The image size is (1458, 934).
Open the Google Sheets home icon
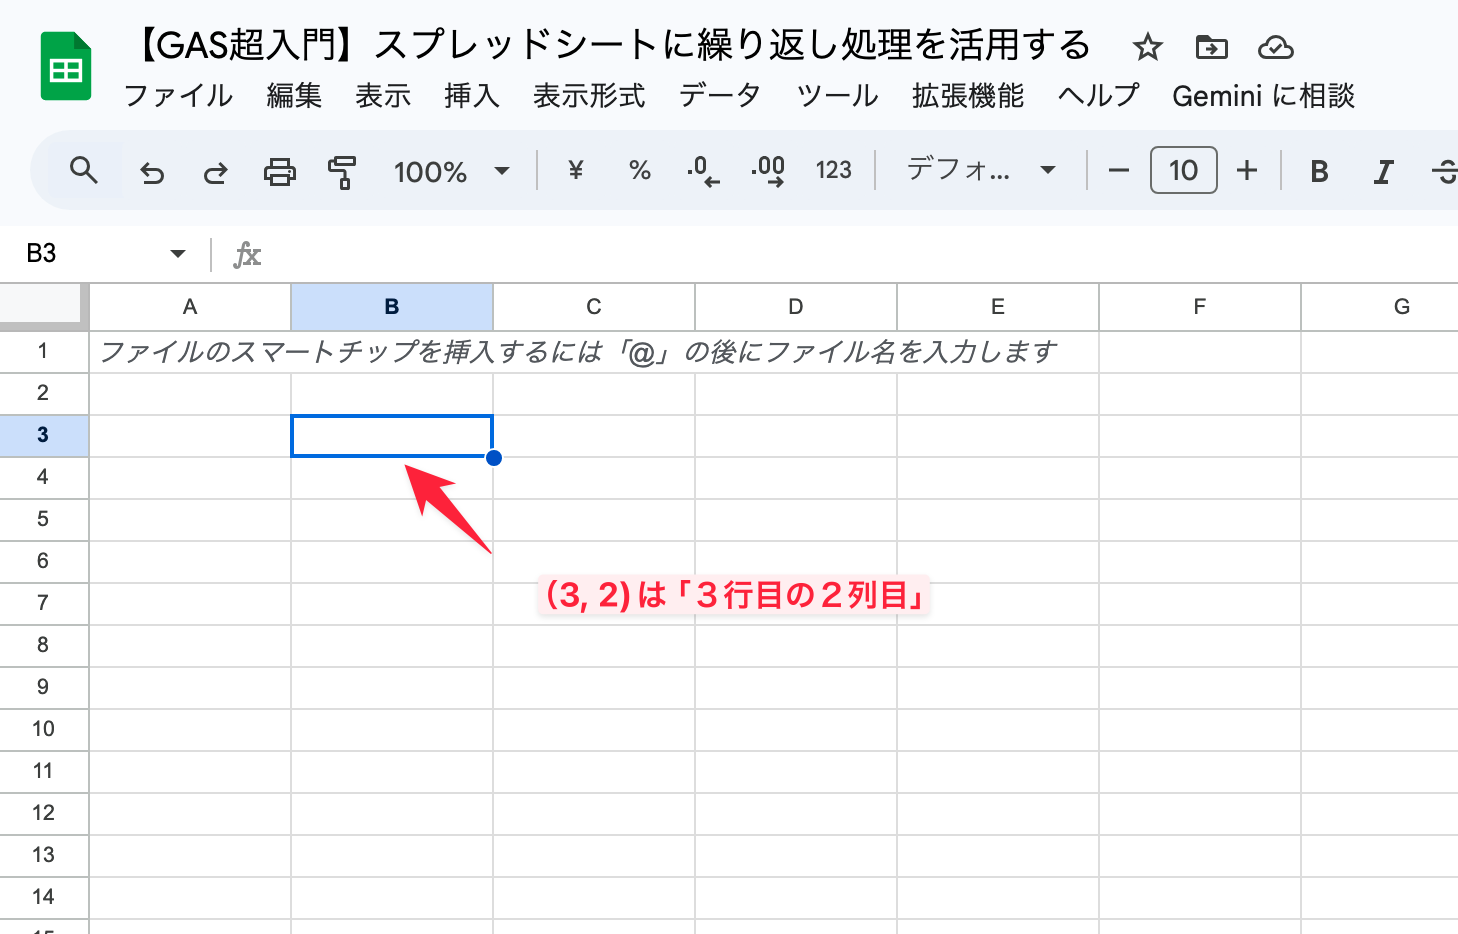pos(66,68)
